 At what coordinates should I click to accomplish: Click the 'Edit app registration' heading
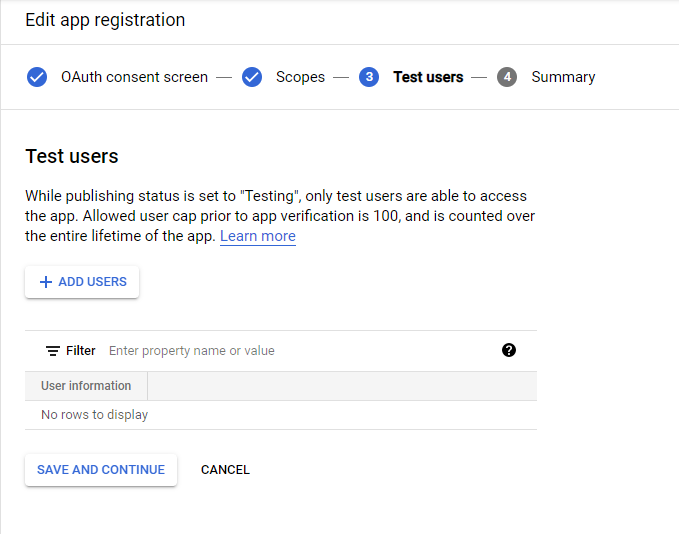click(105, 20)
